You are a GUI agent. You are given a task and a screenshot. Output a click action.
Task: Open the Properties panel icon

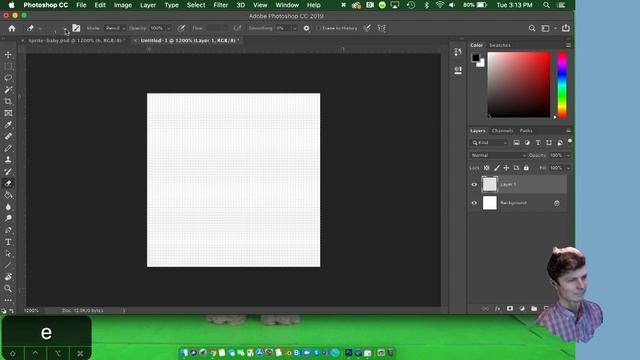[x=458, y=70]
